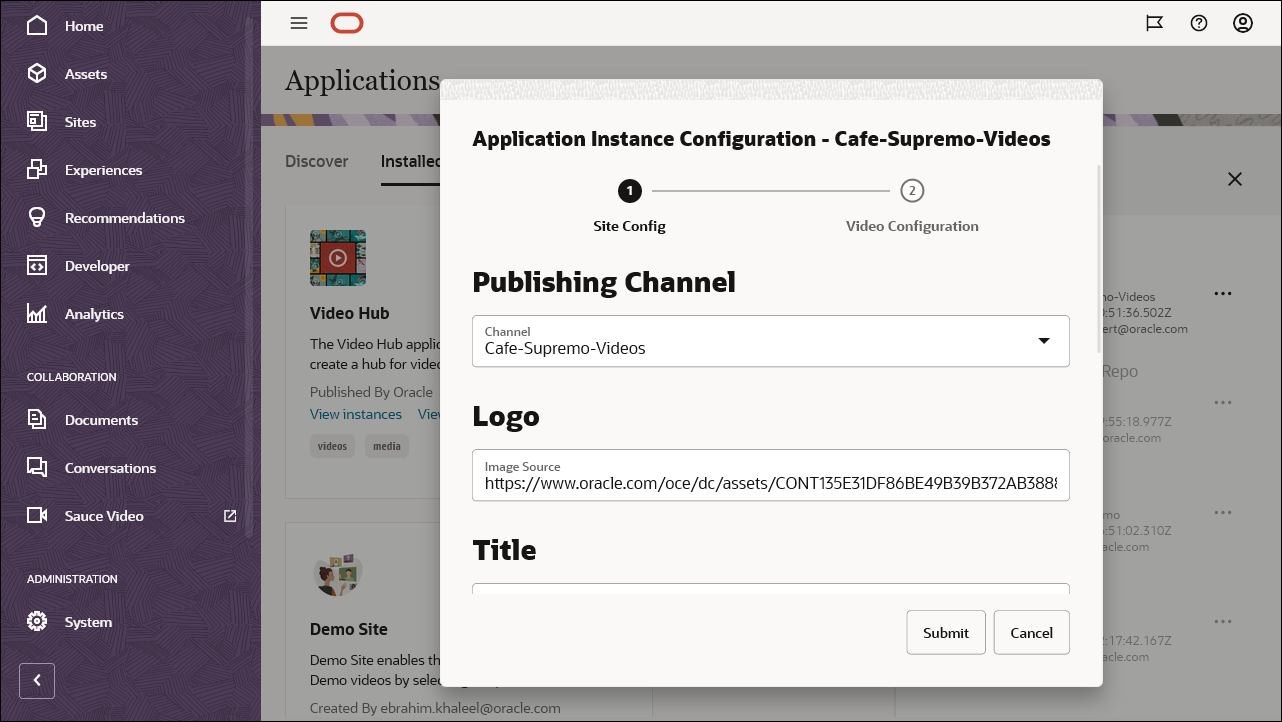This screenshot has width=1282, height=722.
Task: Open your user account avatar menu
Action: (1243, 22)
